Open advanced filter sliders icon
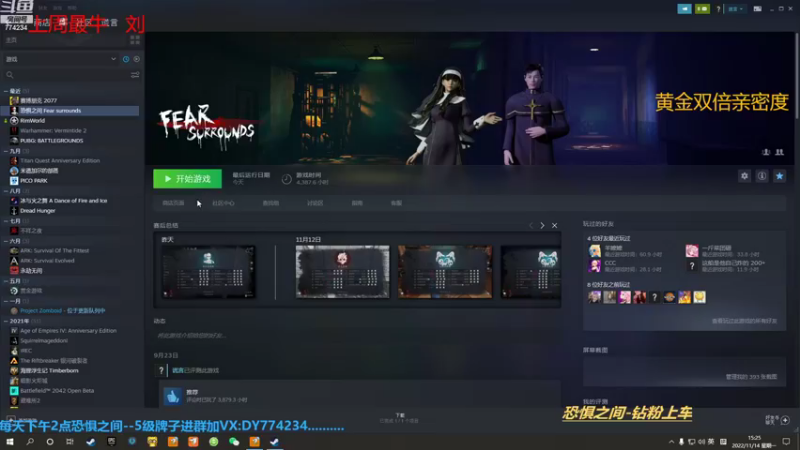 pyautogui.click(x=135, y=75)
